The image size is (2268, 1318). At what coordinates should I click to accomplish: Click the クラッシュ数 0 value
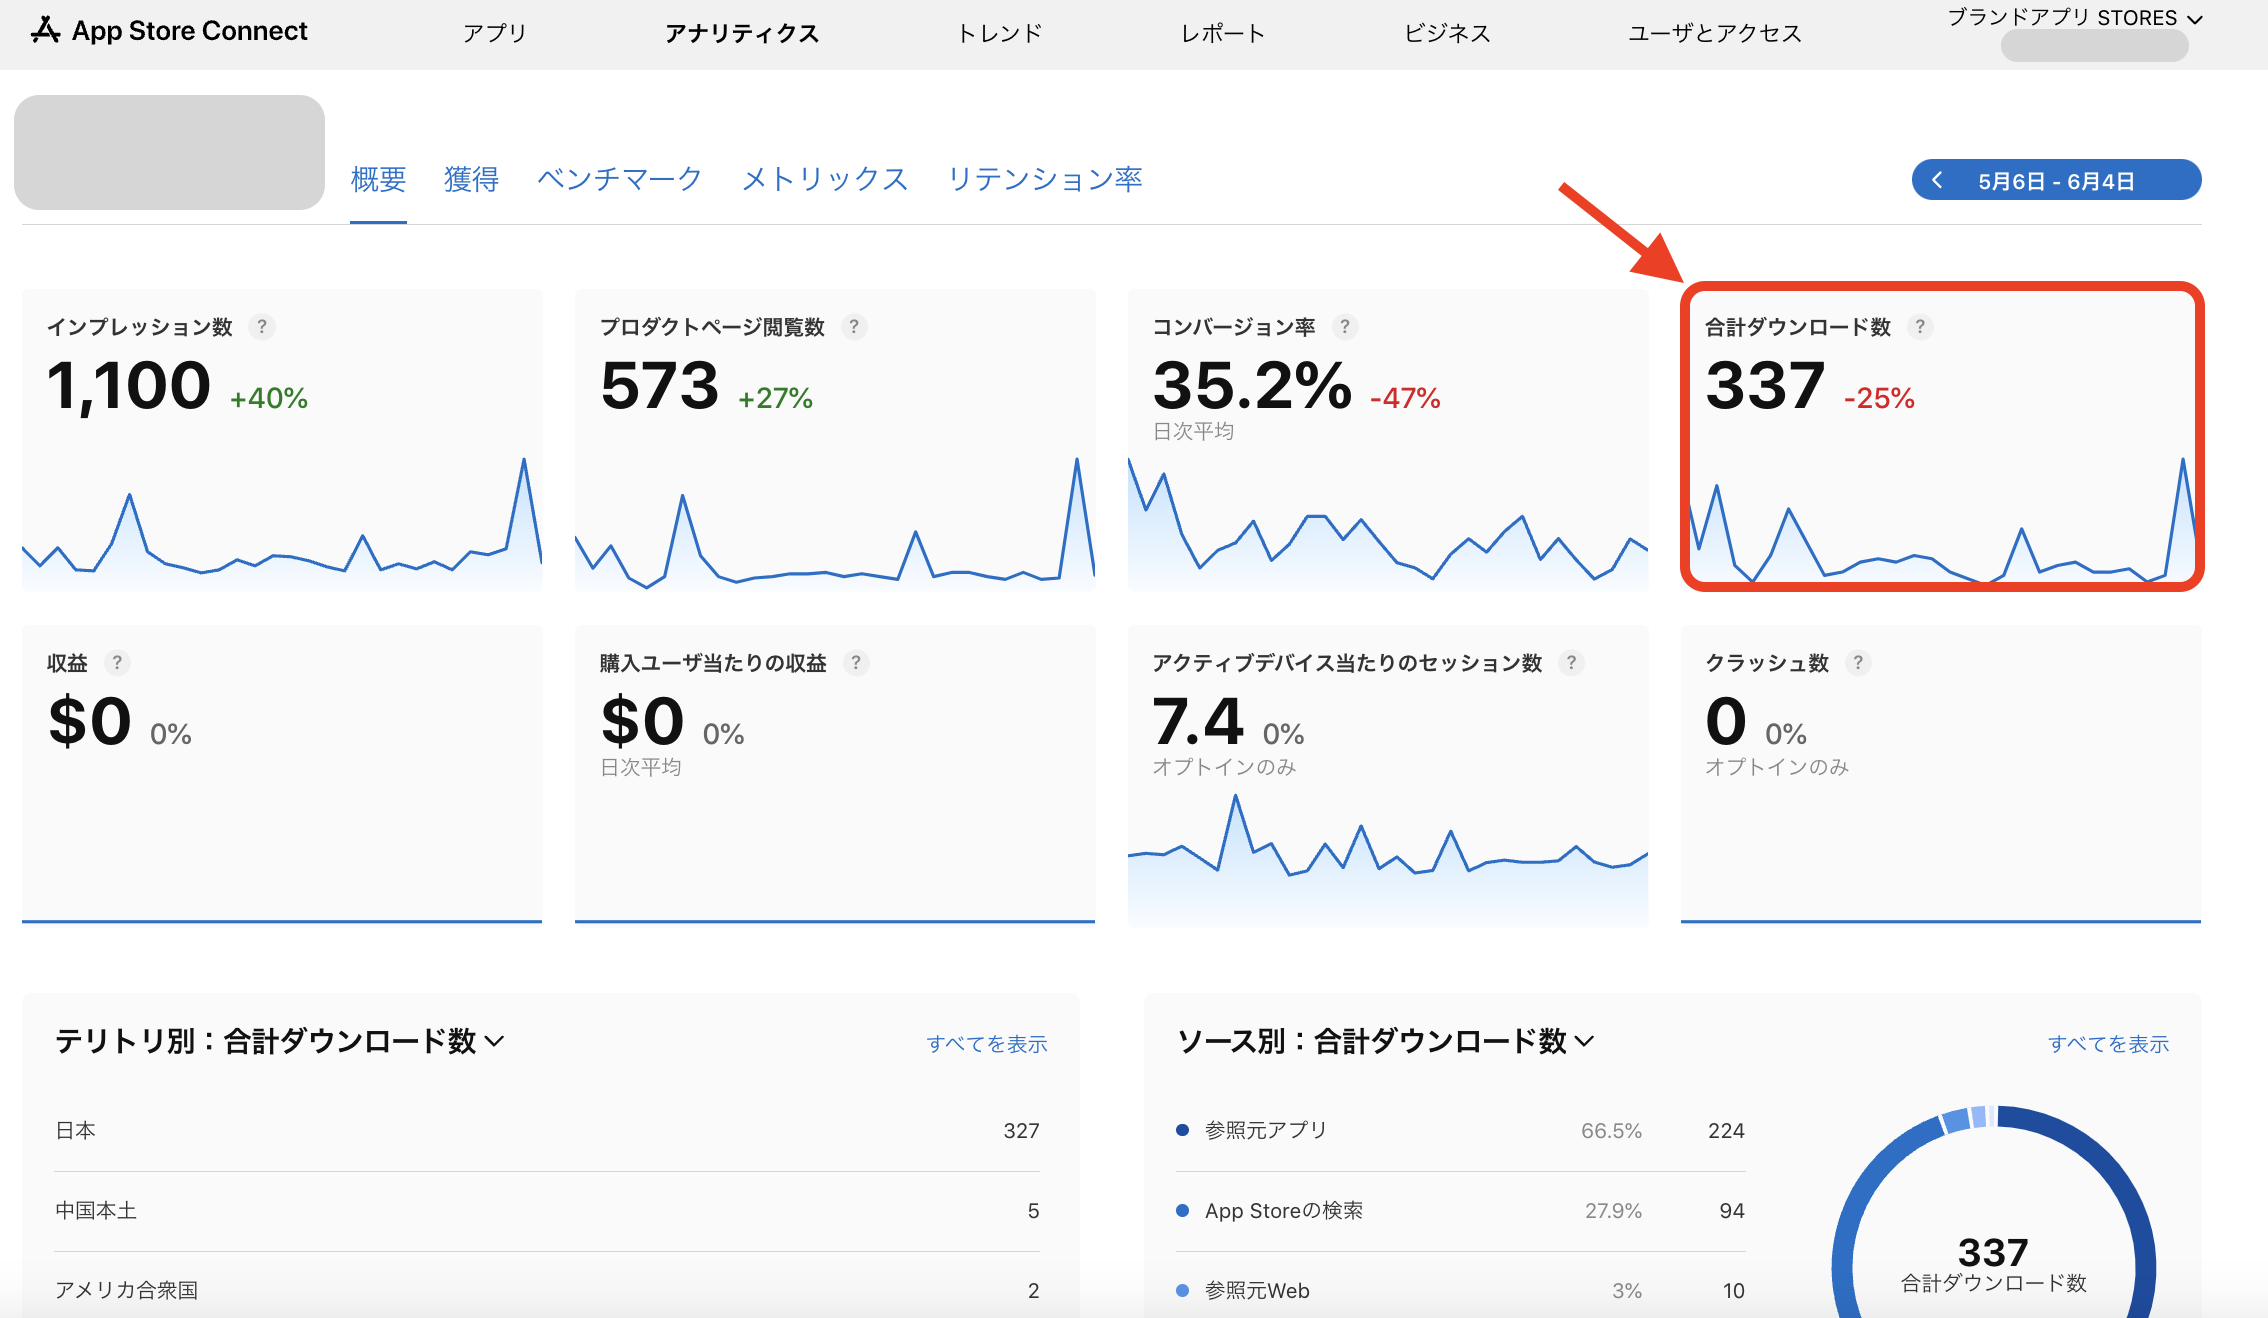click(1726, 721)
